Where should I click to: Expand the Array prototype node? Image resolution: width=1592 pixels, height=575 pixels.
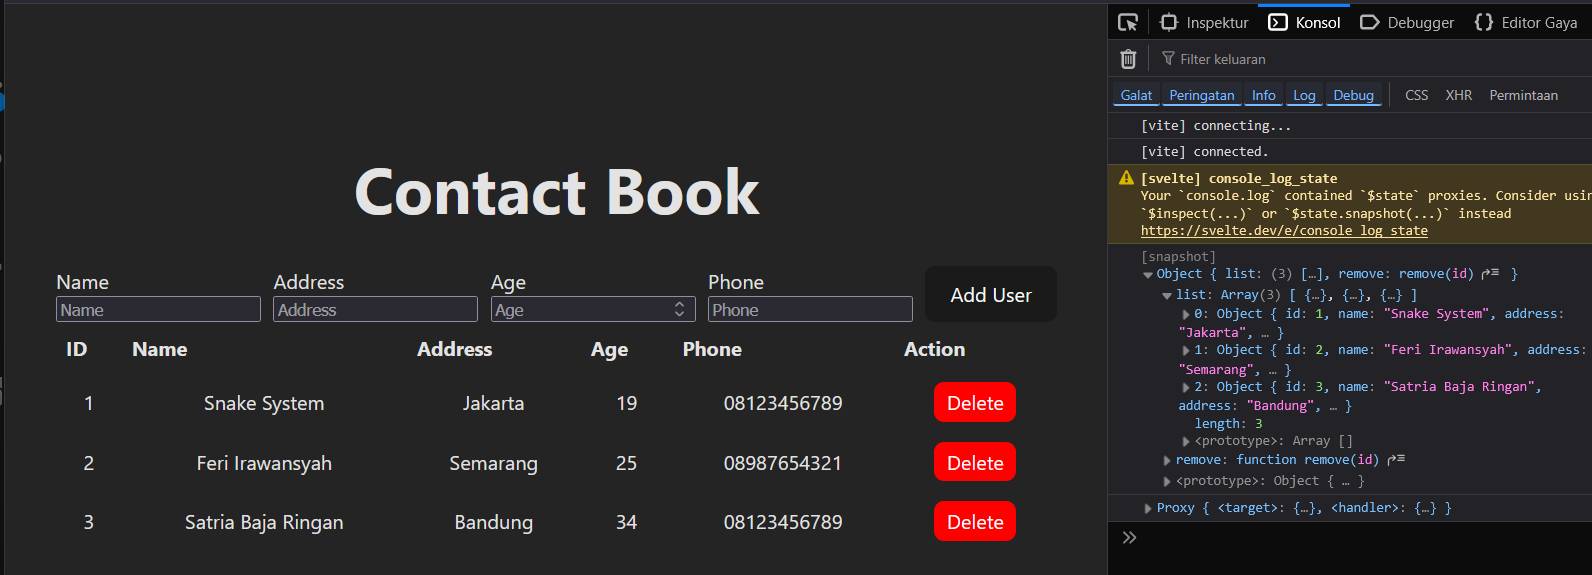1186,441
